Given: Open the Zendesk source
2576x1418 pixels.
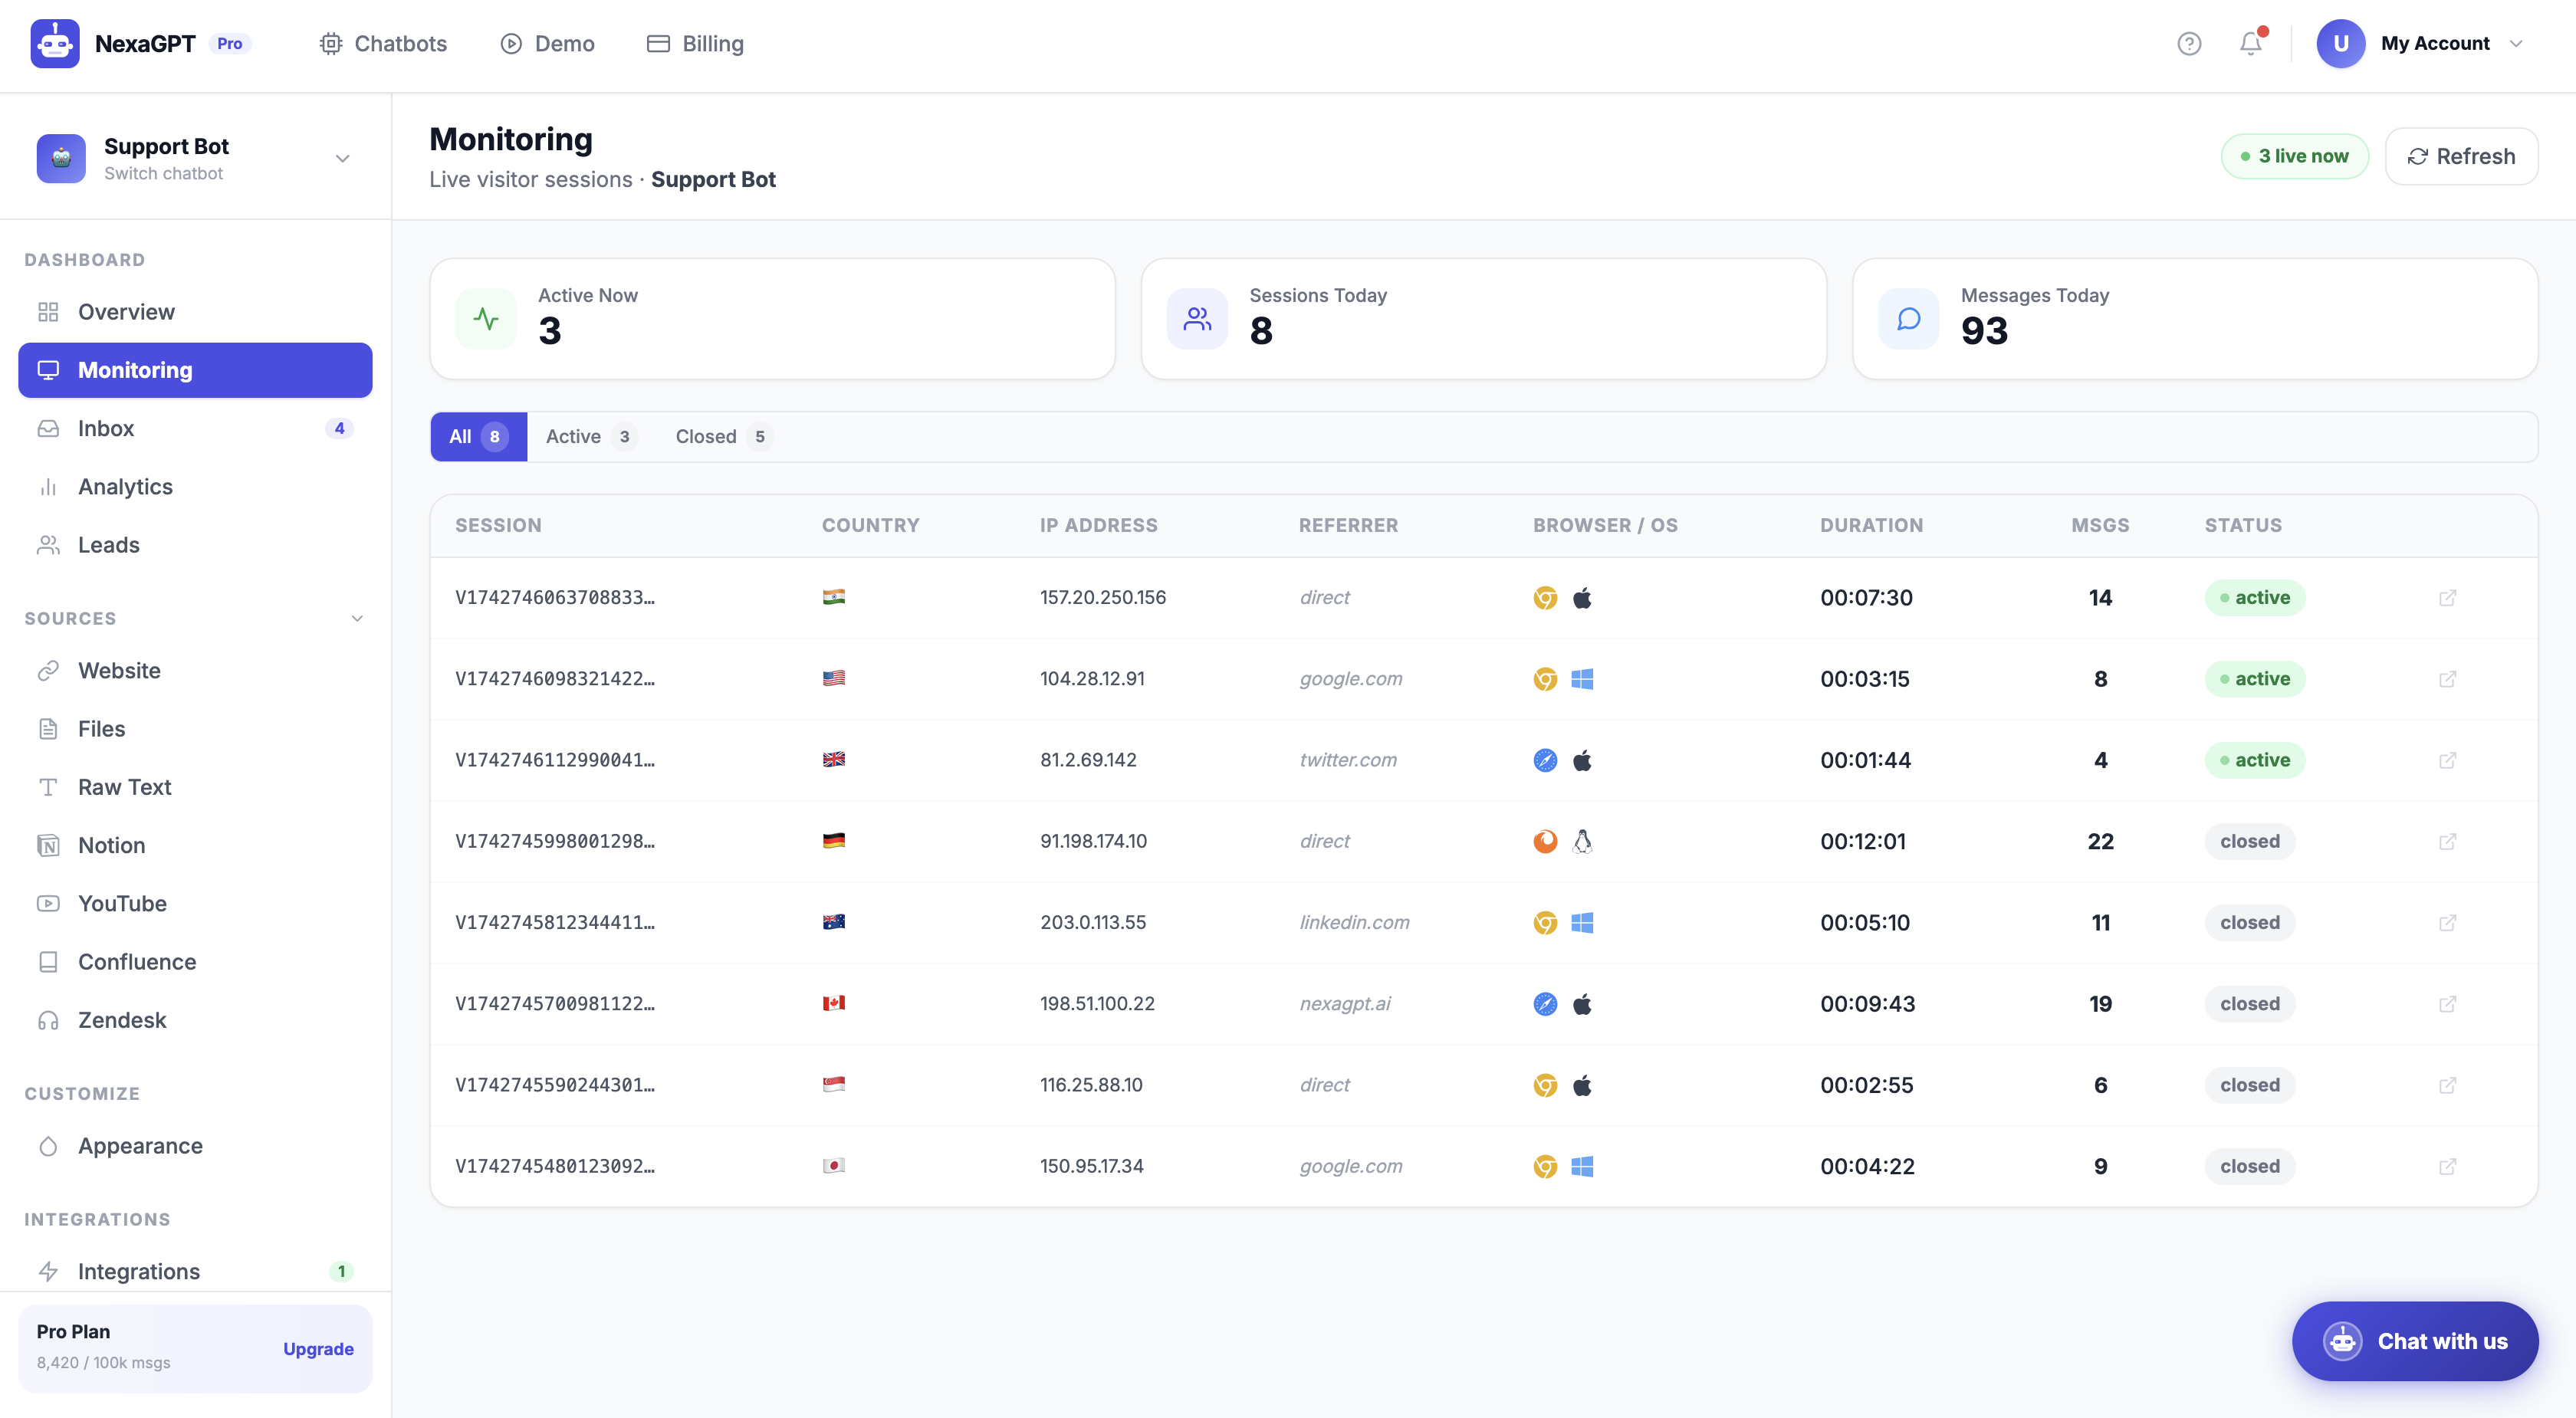Looking at the screenshot, I should tap(195, 1020).
